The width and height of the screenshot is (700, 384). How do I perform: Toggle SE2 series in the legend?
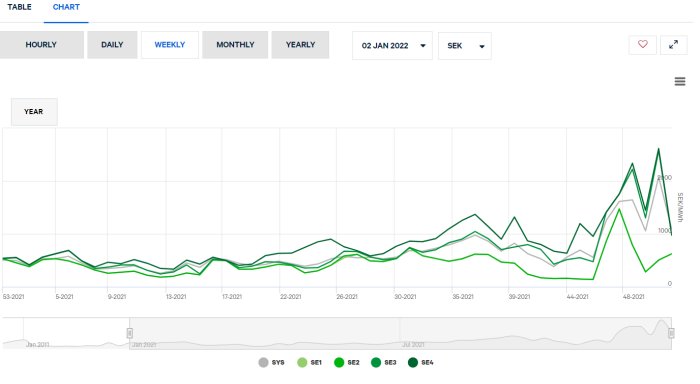click(347, 363)
